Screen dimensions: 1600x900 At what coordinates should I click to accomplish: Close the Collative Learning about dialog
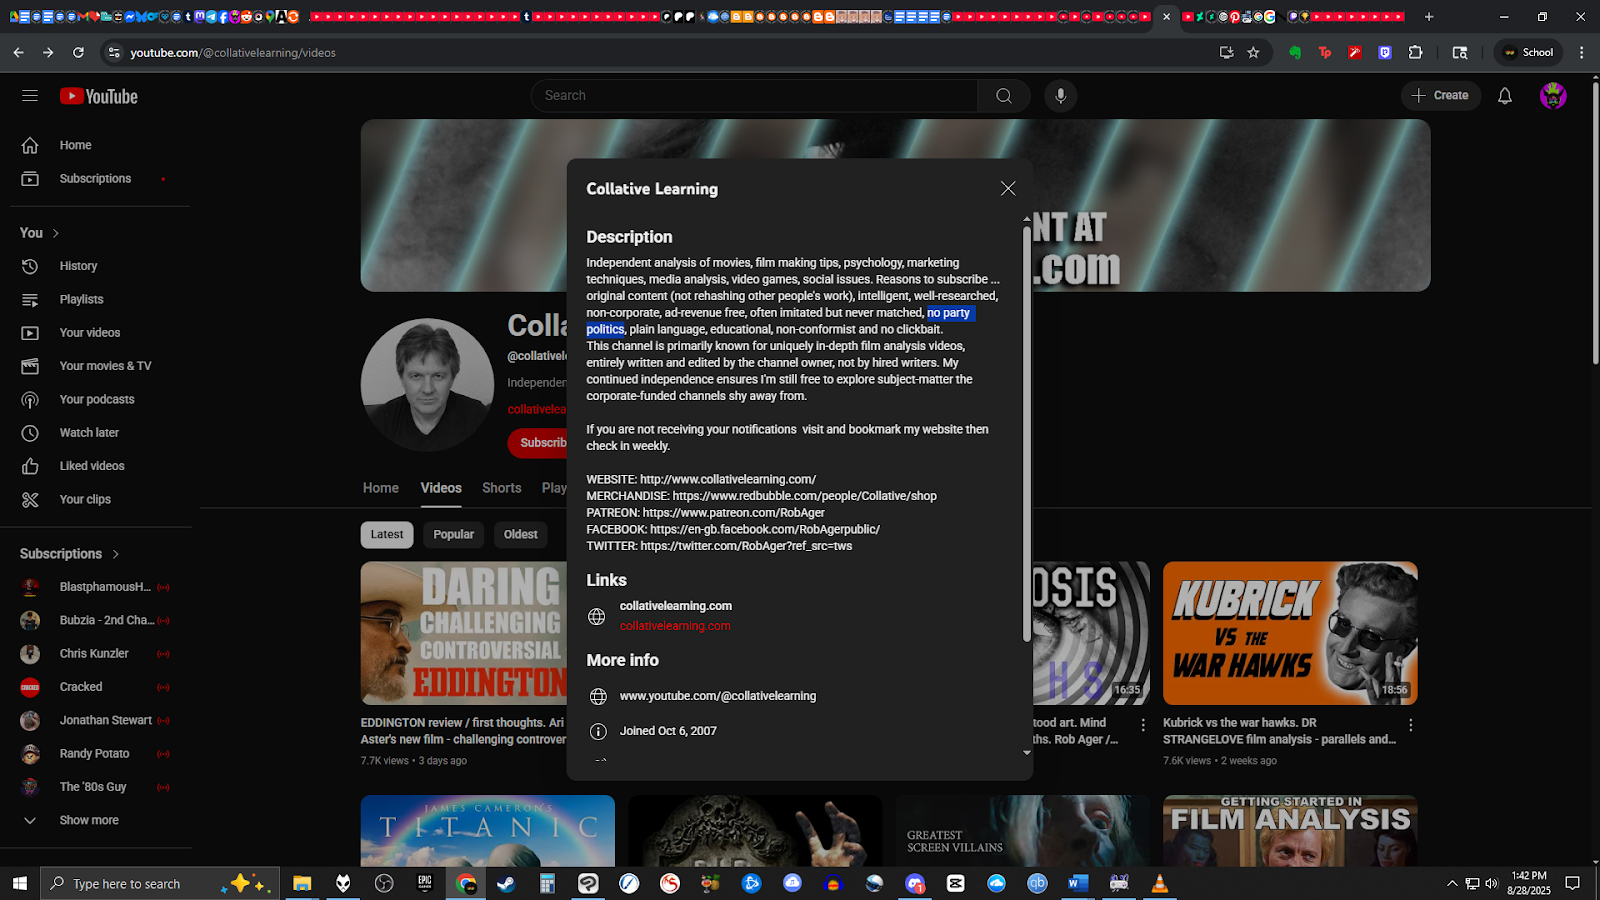[1008, 189]
